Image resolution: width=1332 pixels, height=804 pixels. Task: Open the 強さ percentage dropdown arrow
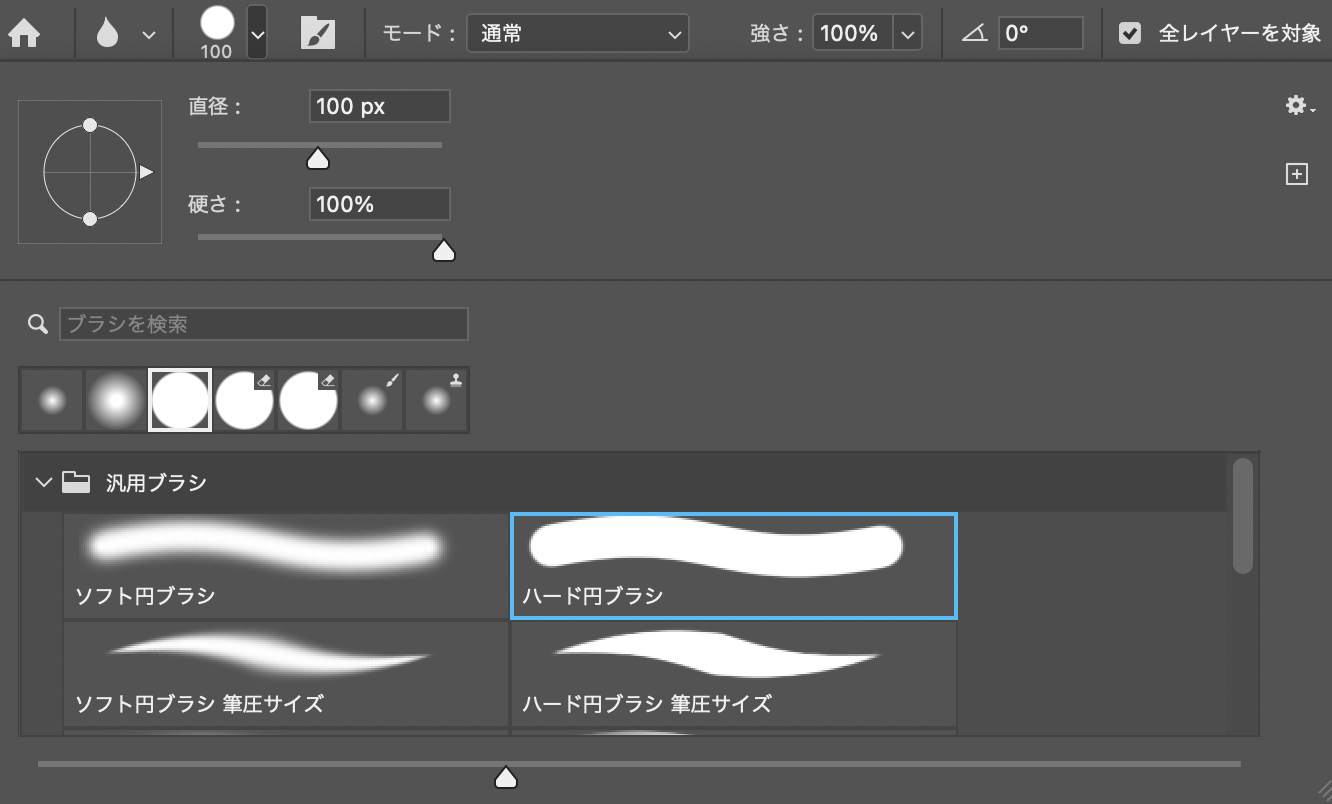908,33
